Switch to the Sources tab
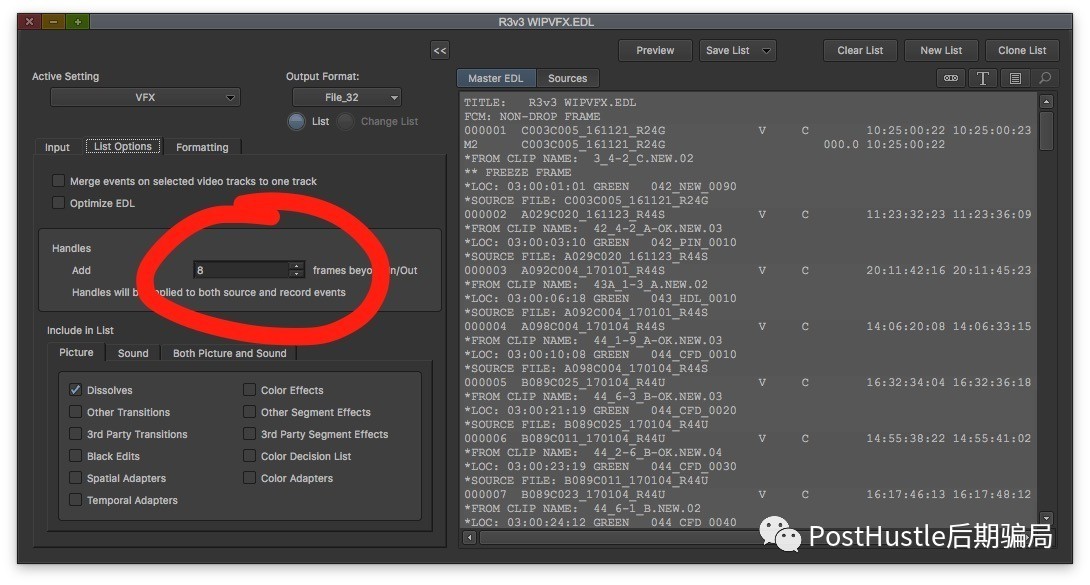The image size is (1090, 585). [x=567, y=78]
